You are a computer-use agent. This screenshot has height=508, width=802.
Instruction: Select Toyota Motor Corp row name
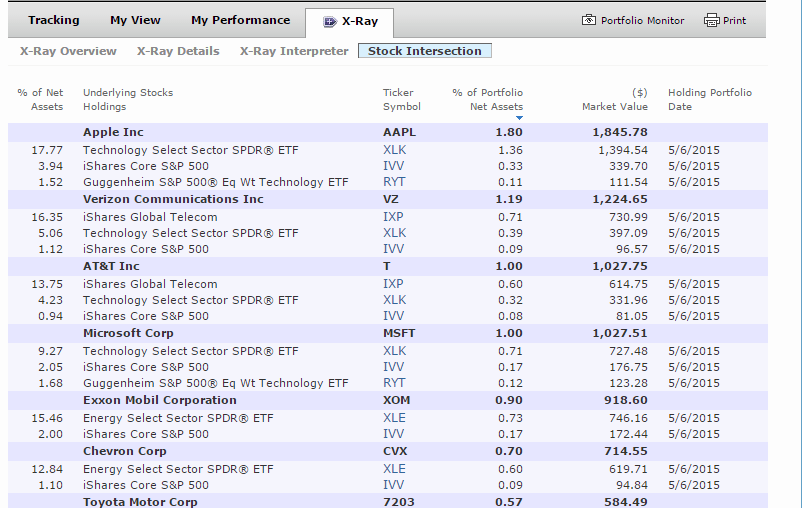(x=140, y=502)
